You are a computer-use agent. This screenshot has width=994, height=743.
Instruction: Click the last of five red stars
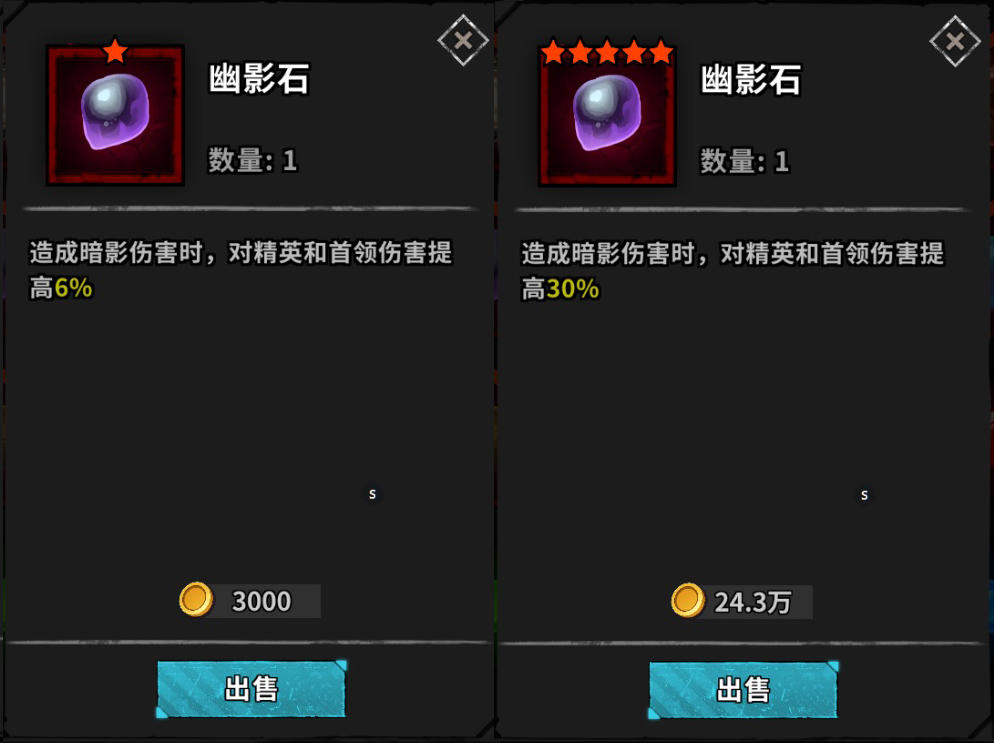(x=661, y=52)
